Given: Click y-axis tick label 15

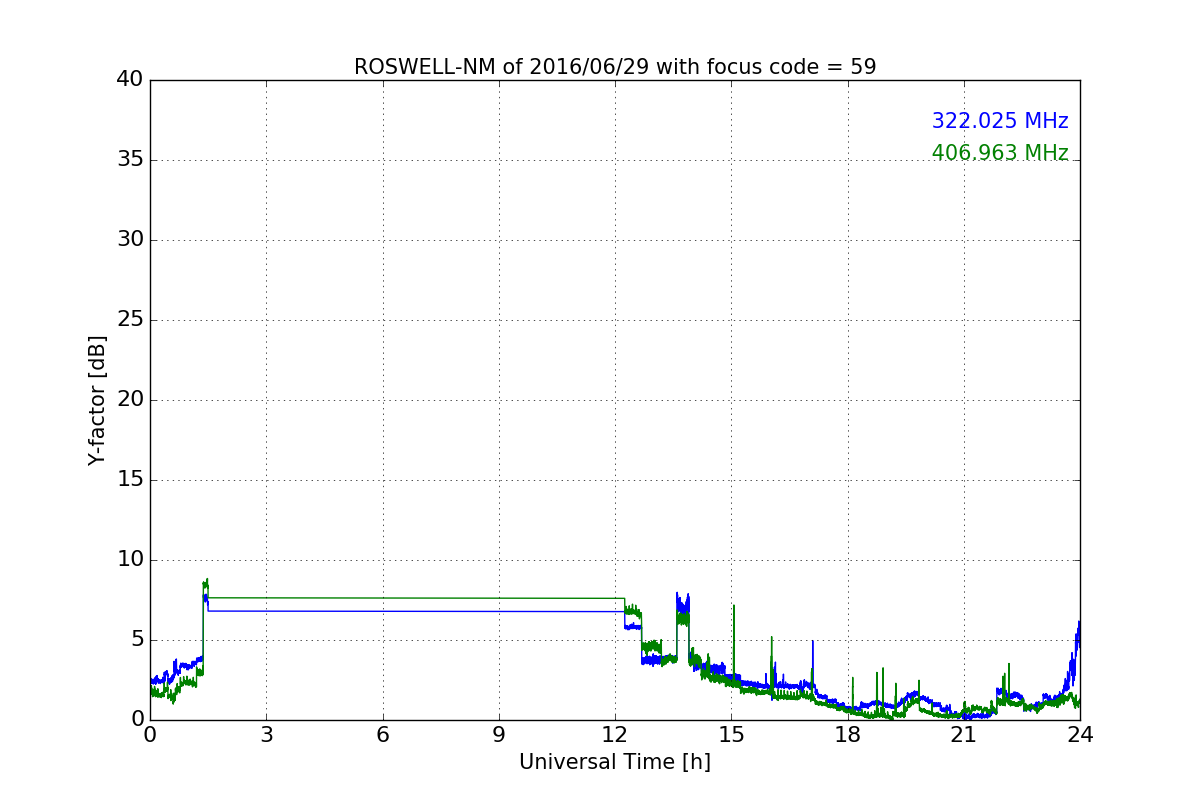Looking at the screenshot, I should coord(130,480).
